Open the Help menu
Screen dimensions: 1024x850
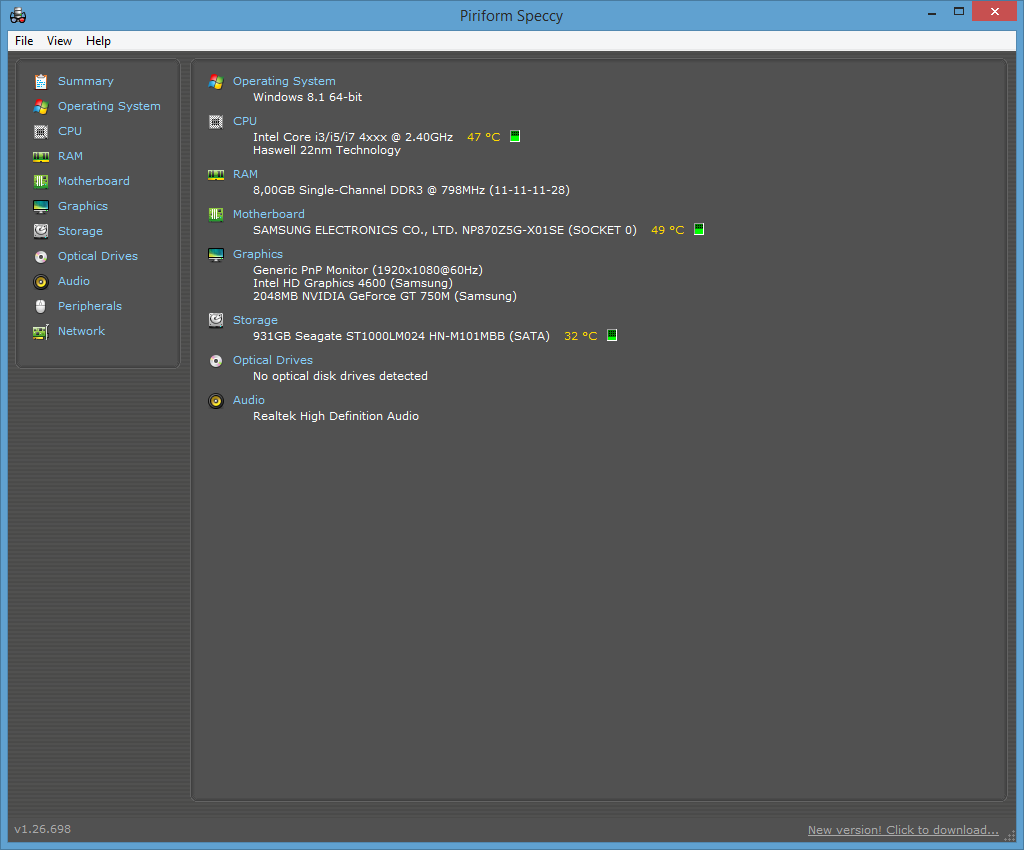[x=98, y=40]
